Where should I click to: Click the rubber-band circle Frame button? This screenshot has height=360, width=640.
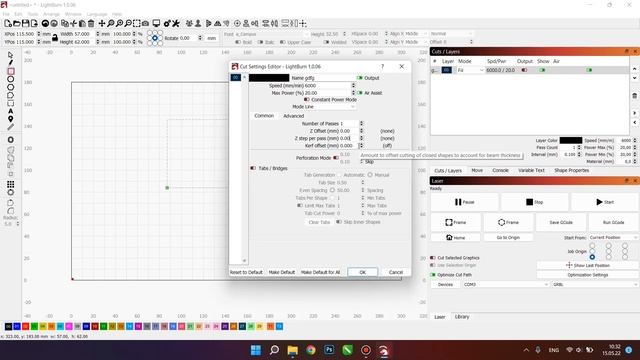[x=508, y=222]
